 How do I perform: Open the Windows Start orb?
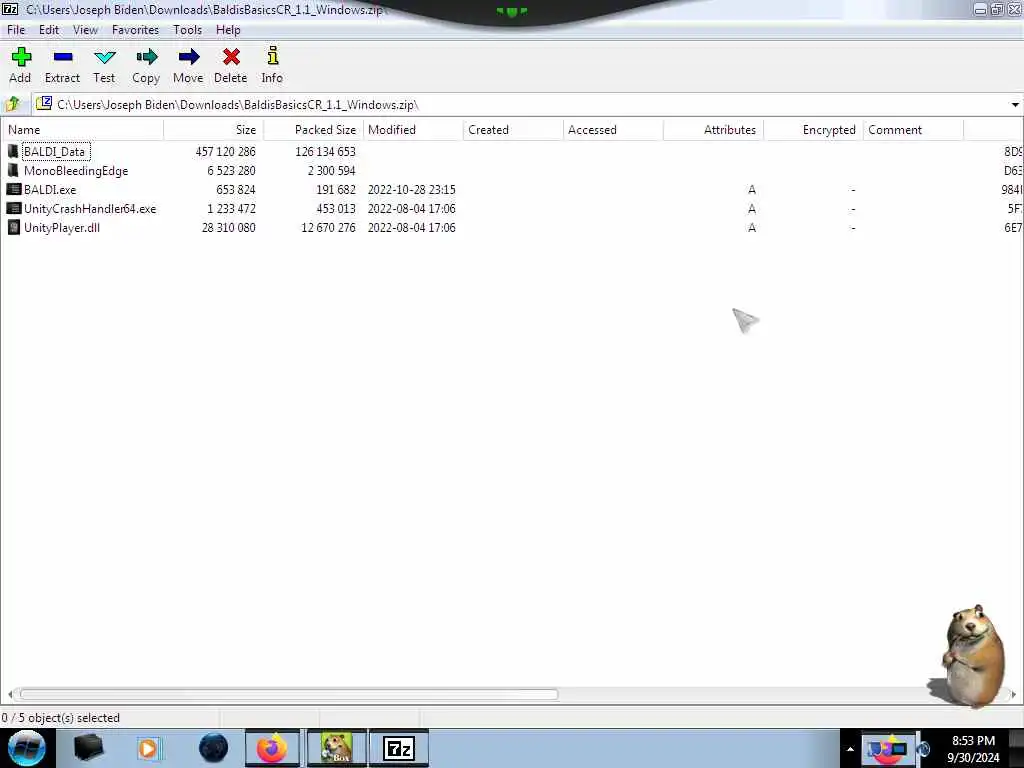pyautogui.click(x=27, y=748)
